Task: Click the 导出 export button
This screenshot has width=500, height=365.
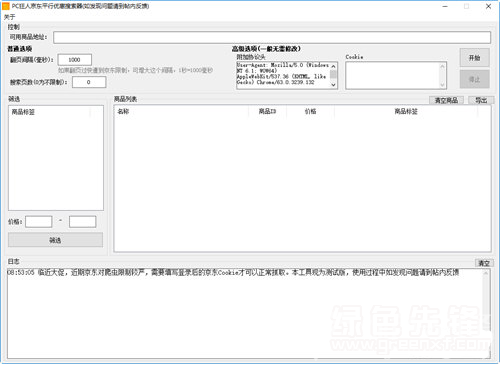Action: tap(481, 100)
